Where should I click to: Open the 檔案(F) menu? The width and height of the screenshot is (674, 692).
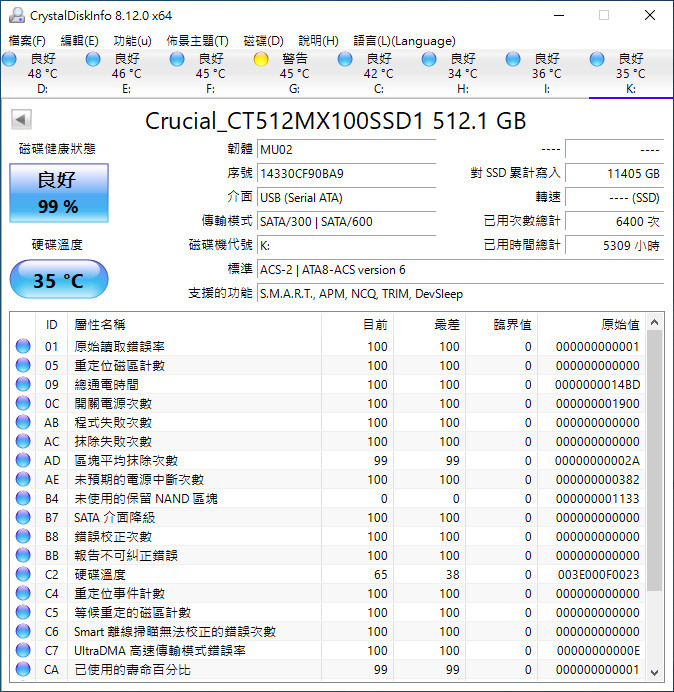coord(27,41)
